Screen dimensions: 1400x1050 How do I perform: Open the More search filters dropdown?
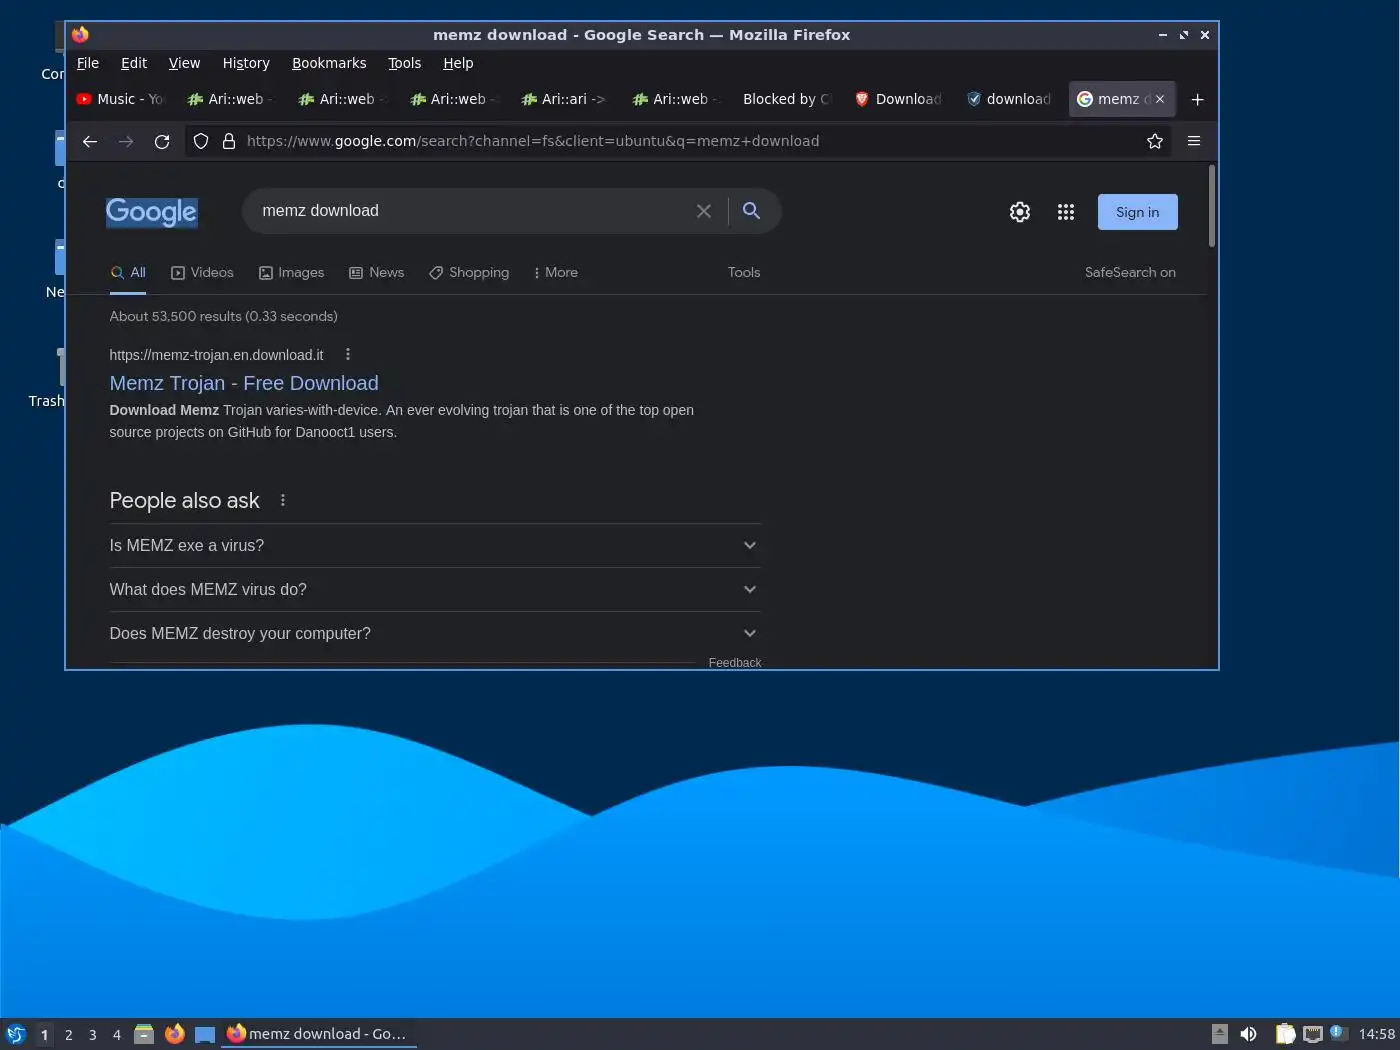click(x=556, y=272)
